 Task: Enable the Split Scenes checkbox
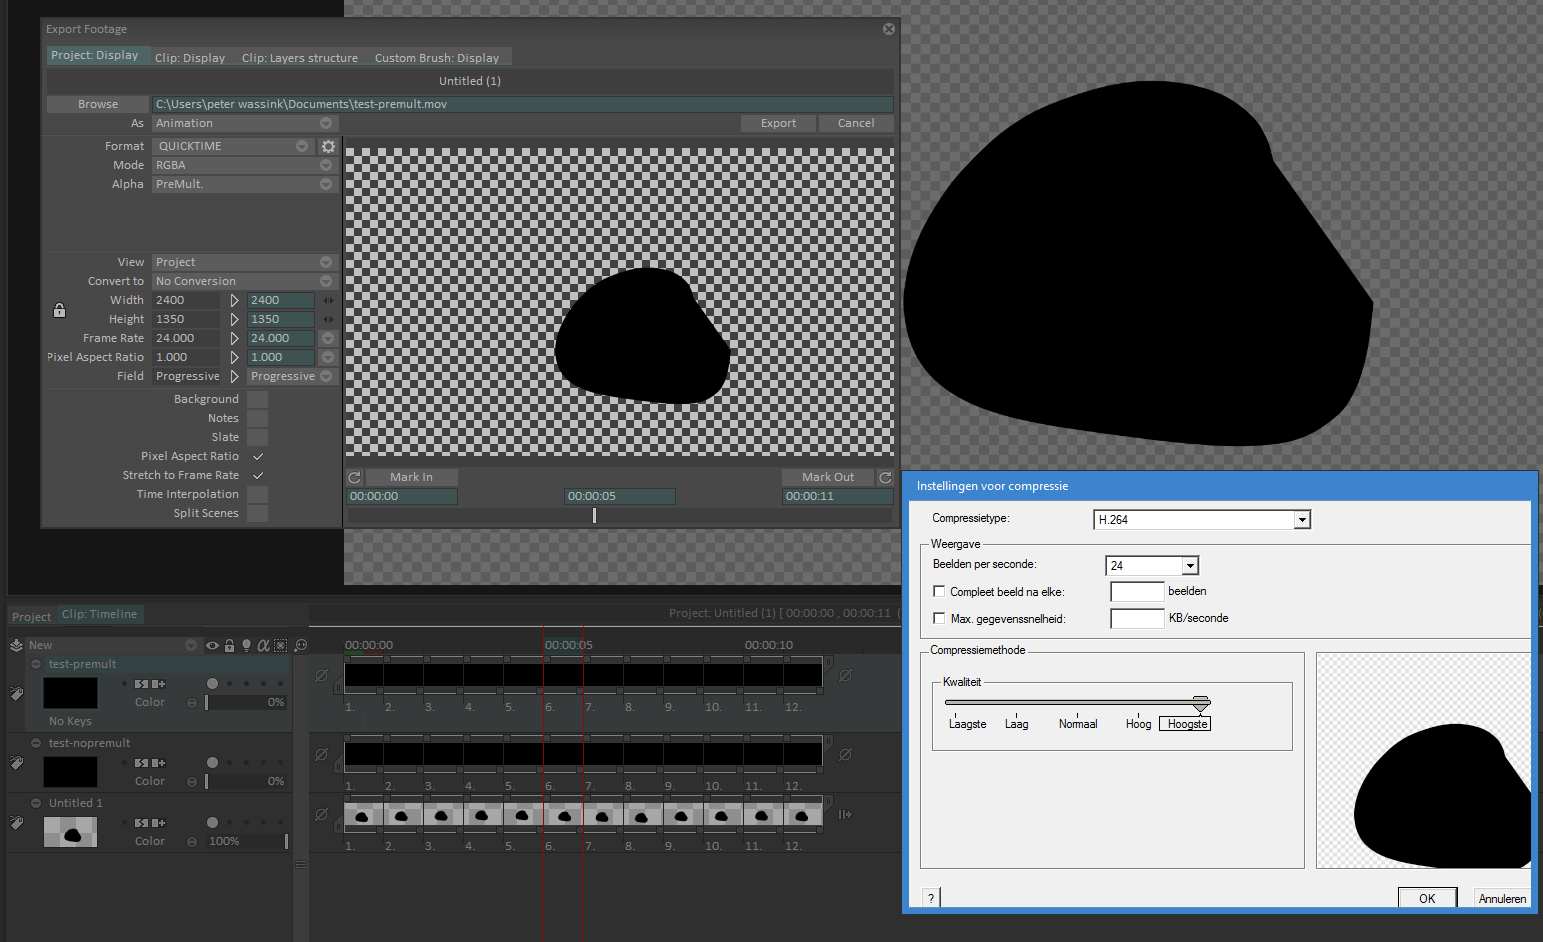[x=257, y=513]
